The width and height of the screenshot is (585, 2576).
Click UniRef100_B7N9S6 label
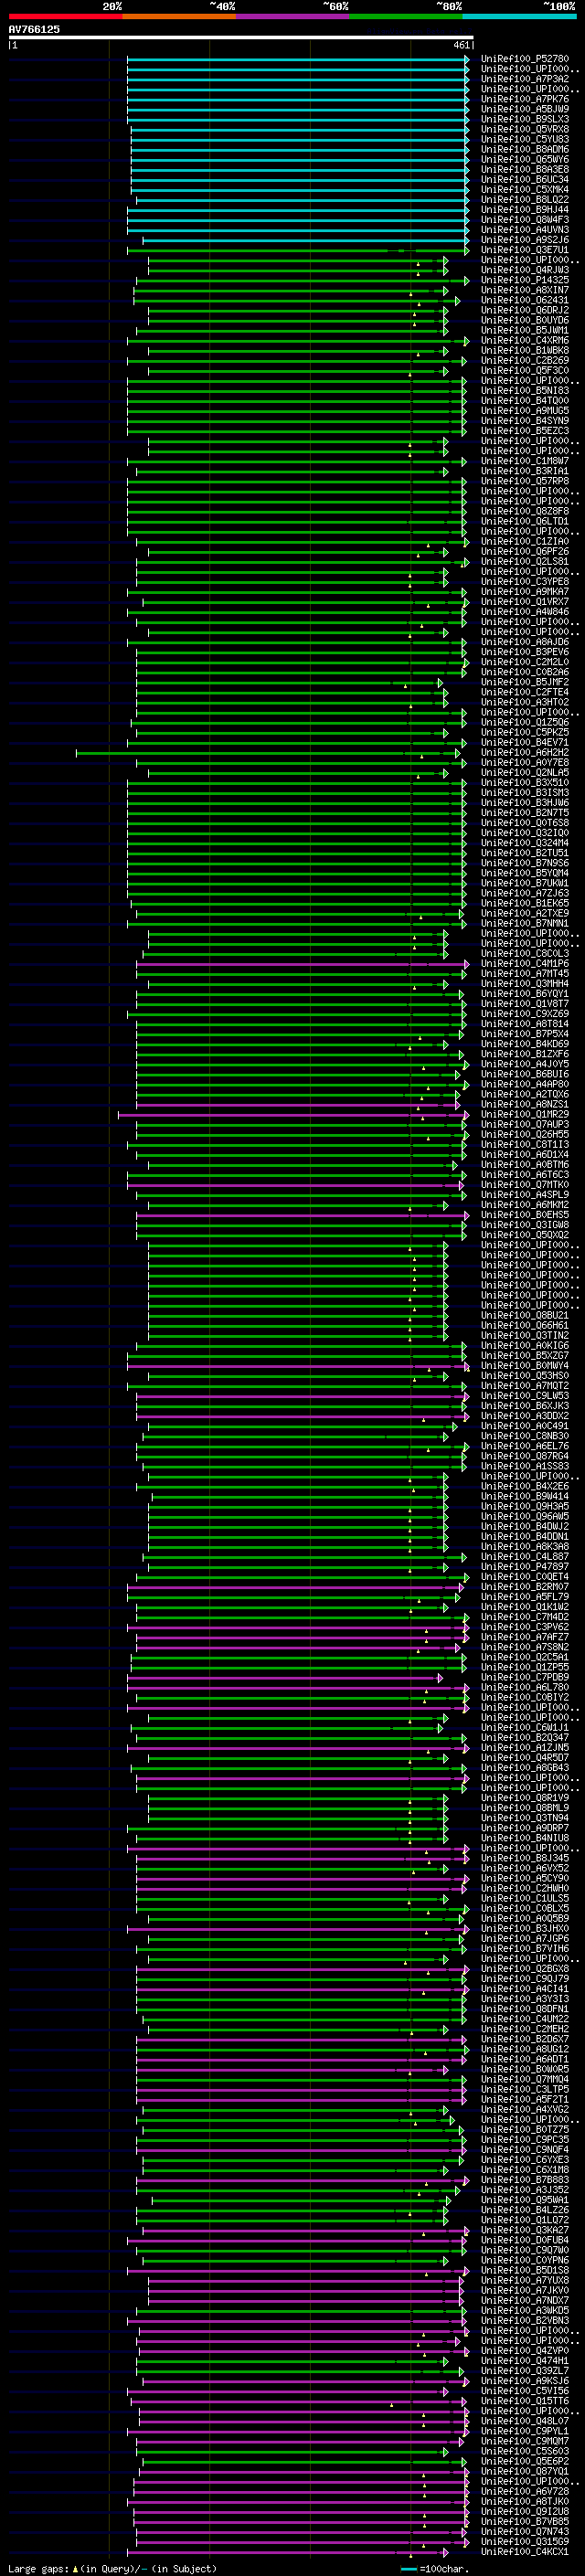(x=525, y=863)
